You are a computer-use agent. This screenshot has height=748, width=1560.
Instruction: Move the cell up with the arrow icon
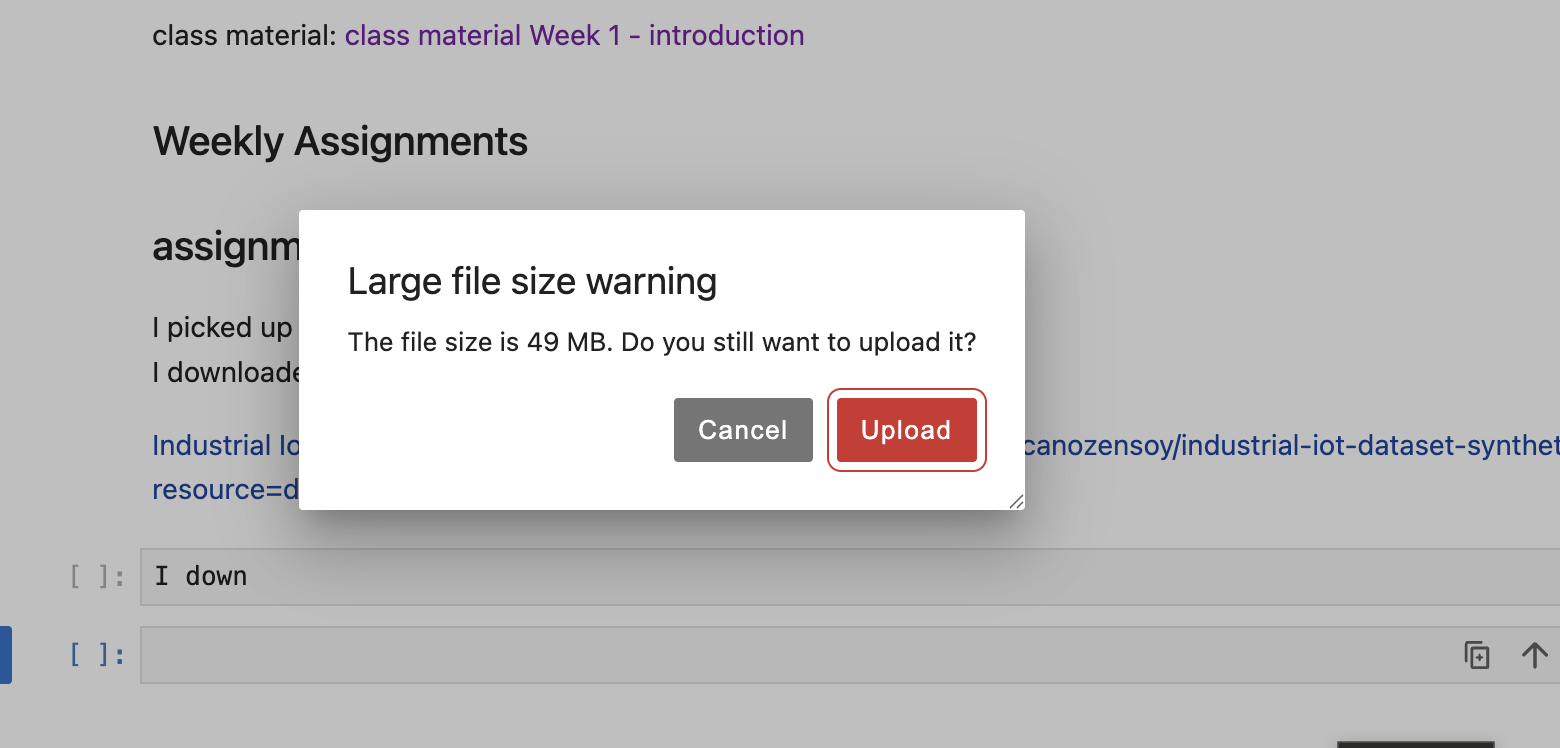(x=1534, y=655)
